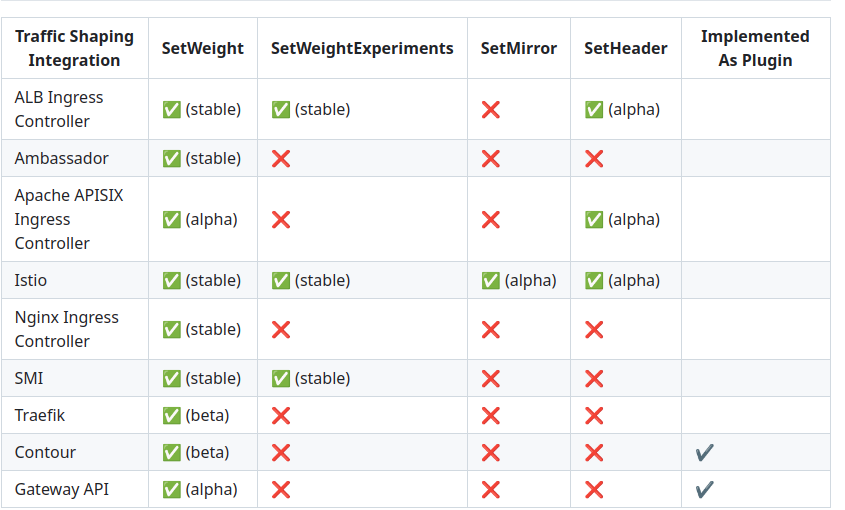Select the Istio row label
The image size is (845, 510).
pos(31,281)
